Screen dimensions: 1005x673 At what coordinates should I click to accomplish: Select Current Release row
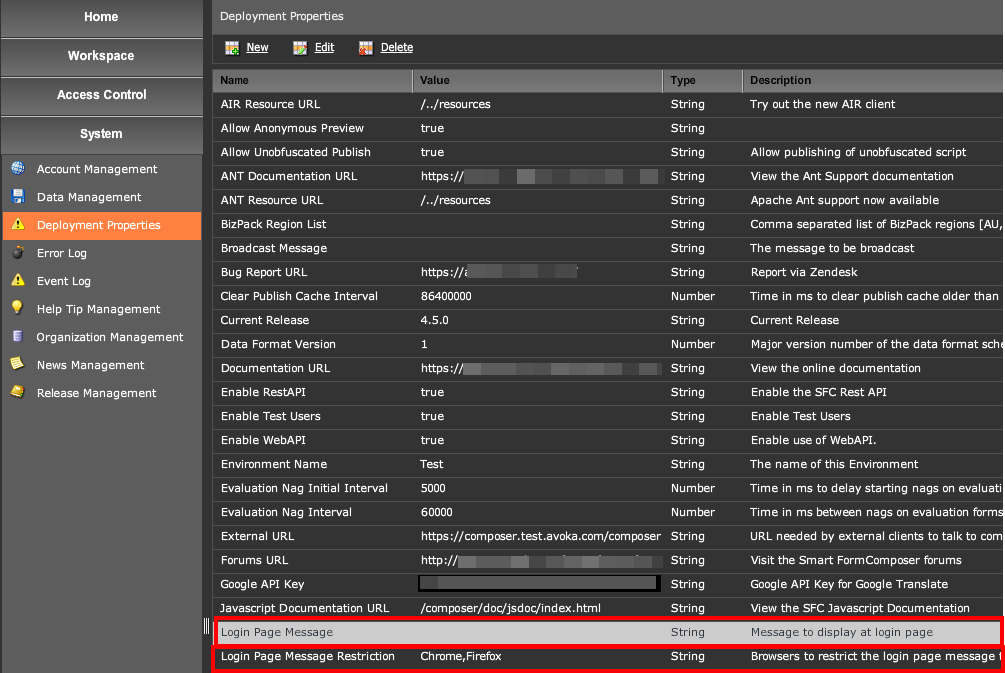click(608, 320)
